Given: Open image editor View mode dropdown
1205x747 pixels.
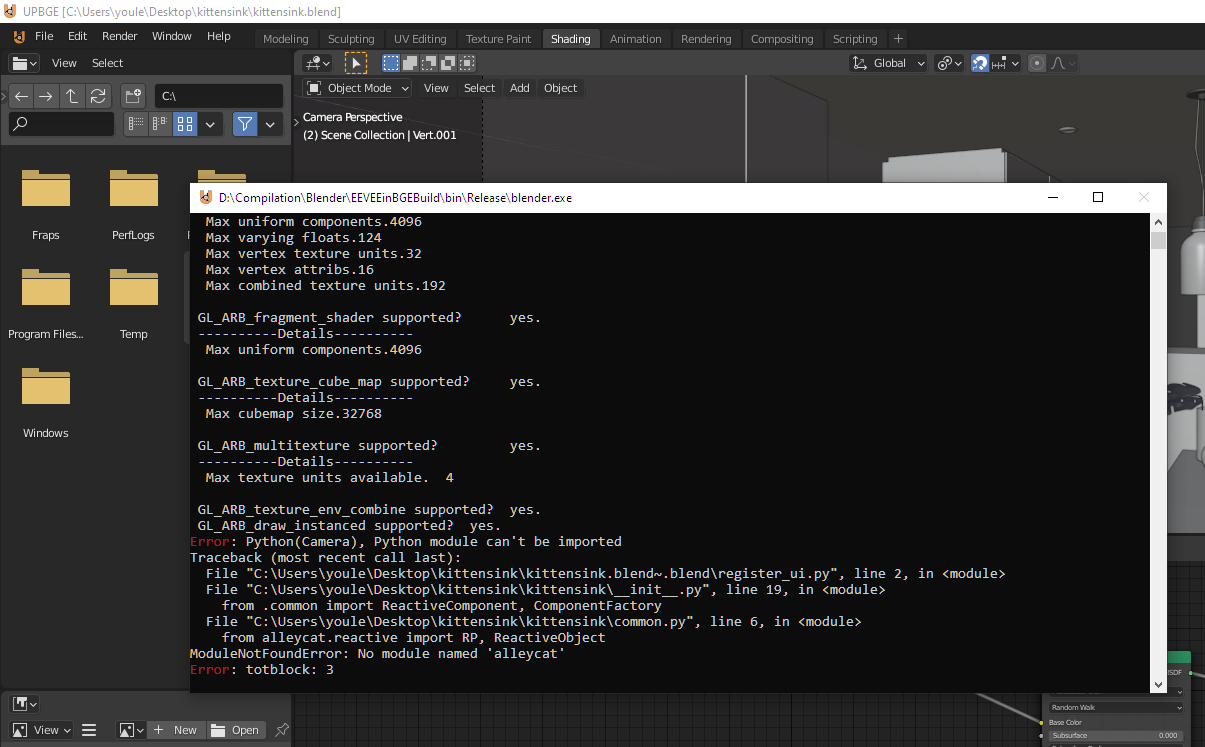Looking at the screenshot, I should point(41,730).
